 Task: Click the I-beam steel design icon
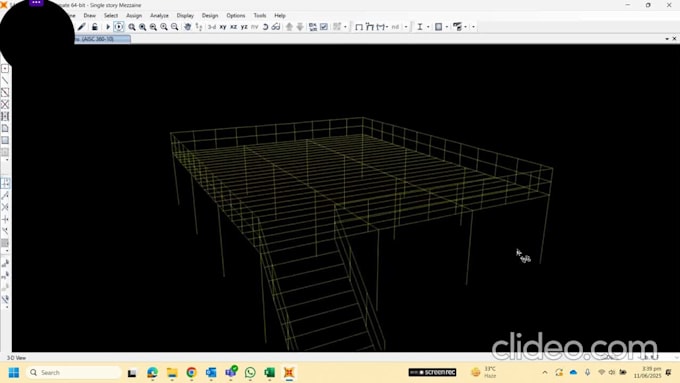(420, 27)
